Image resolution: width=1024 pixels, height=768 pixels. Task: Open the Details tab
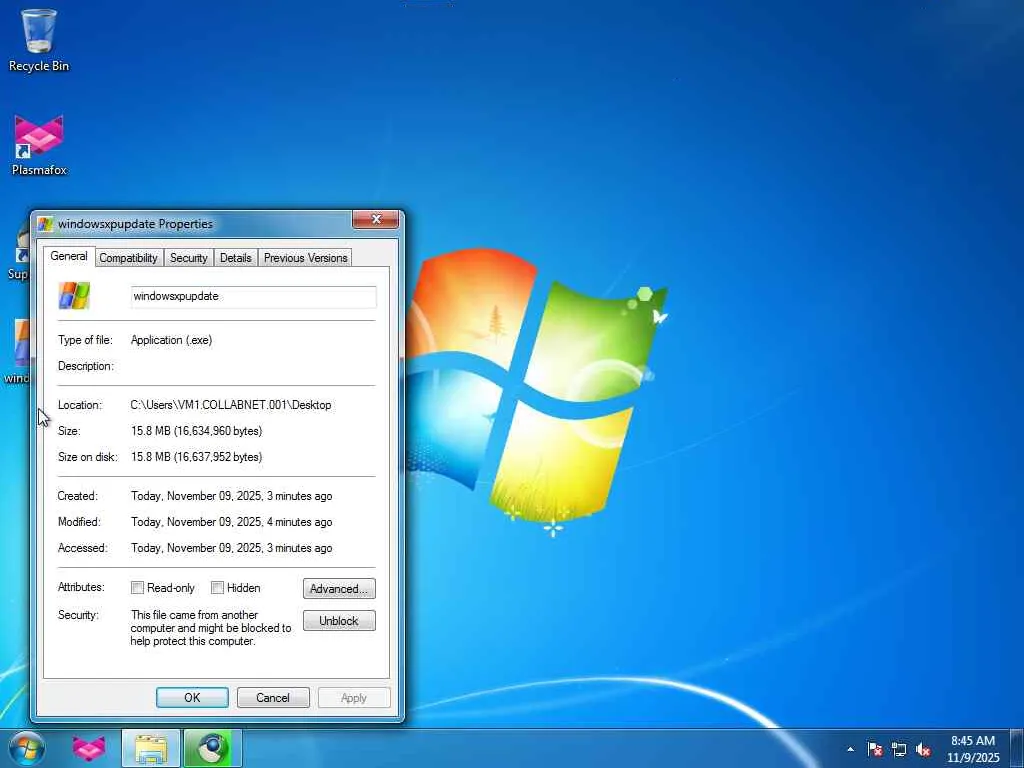tap(236, 258)
